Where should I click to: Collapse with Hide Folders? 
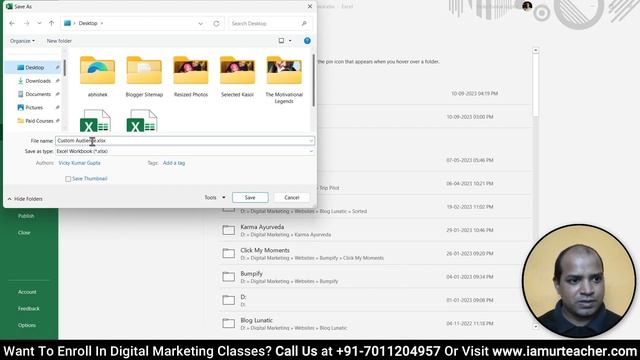pyautogui.click(x=25, y=199)
